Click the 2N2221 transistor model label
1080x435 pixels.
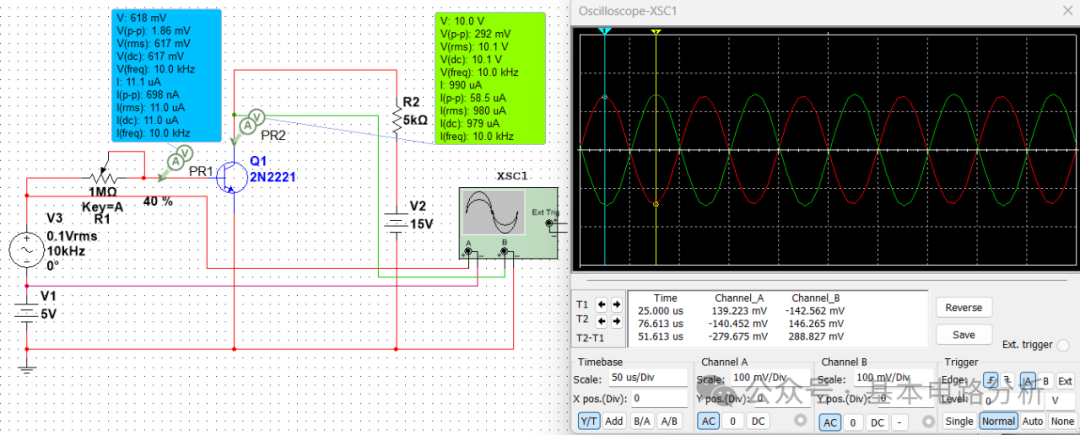[273, 177]
